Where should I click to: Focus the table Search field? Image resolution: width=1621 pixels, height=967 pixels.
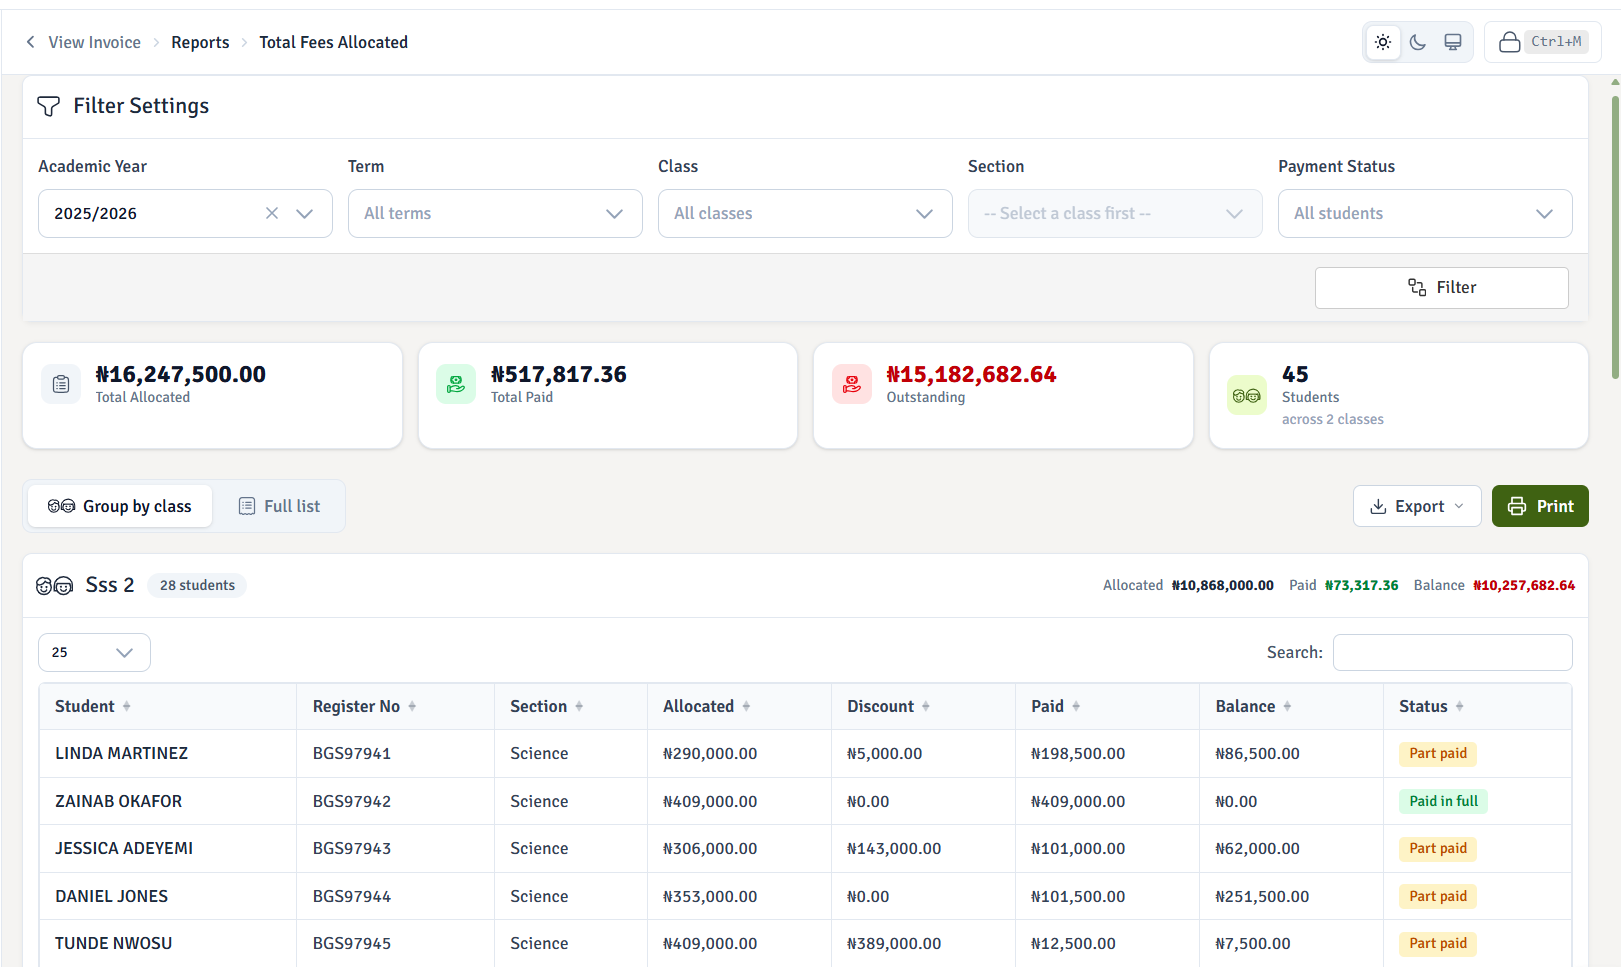point(1452,652)
